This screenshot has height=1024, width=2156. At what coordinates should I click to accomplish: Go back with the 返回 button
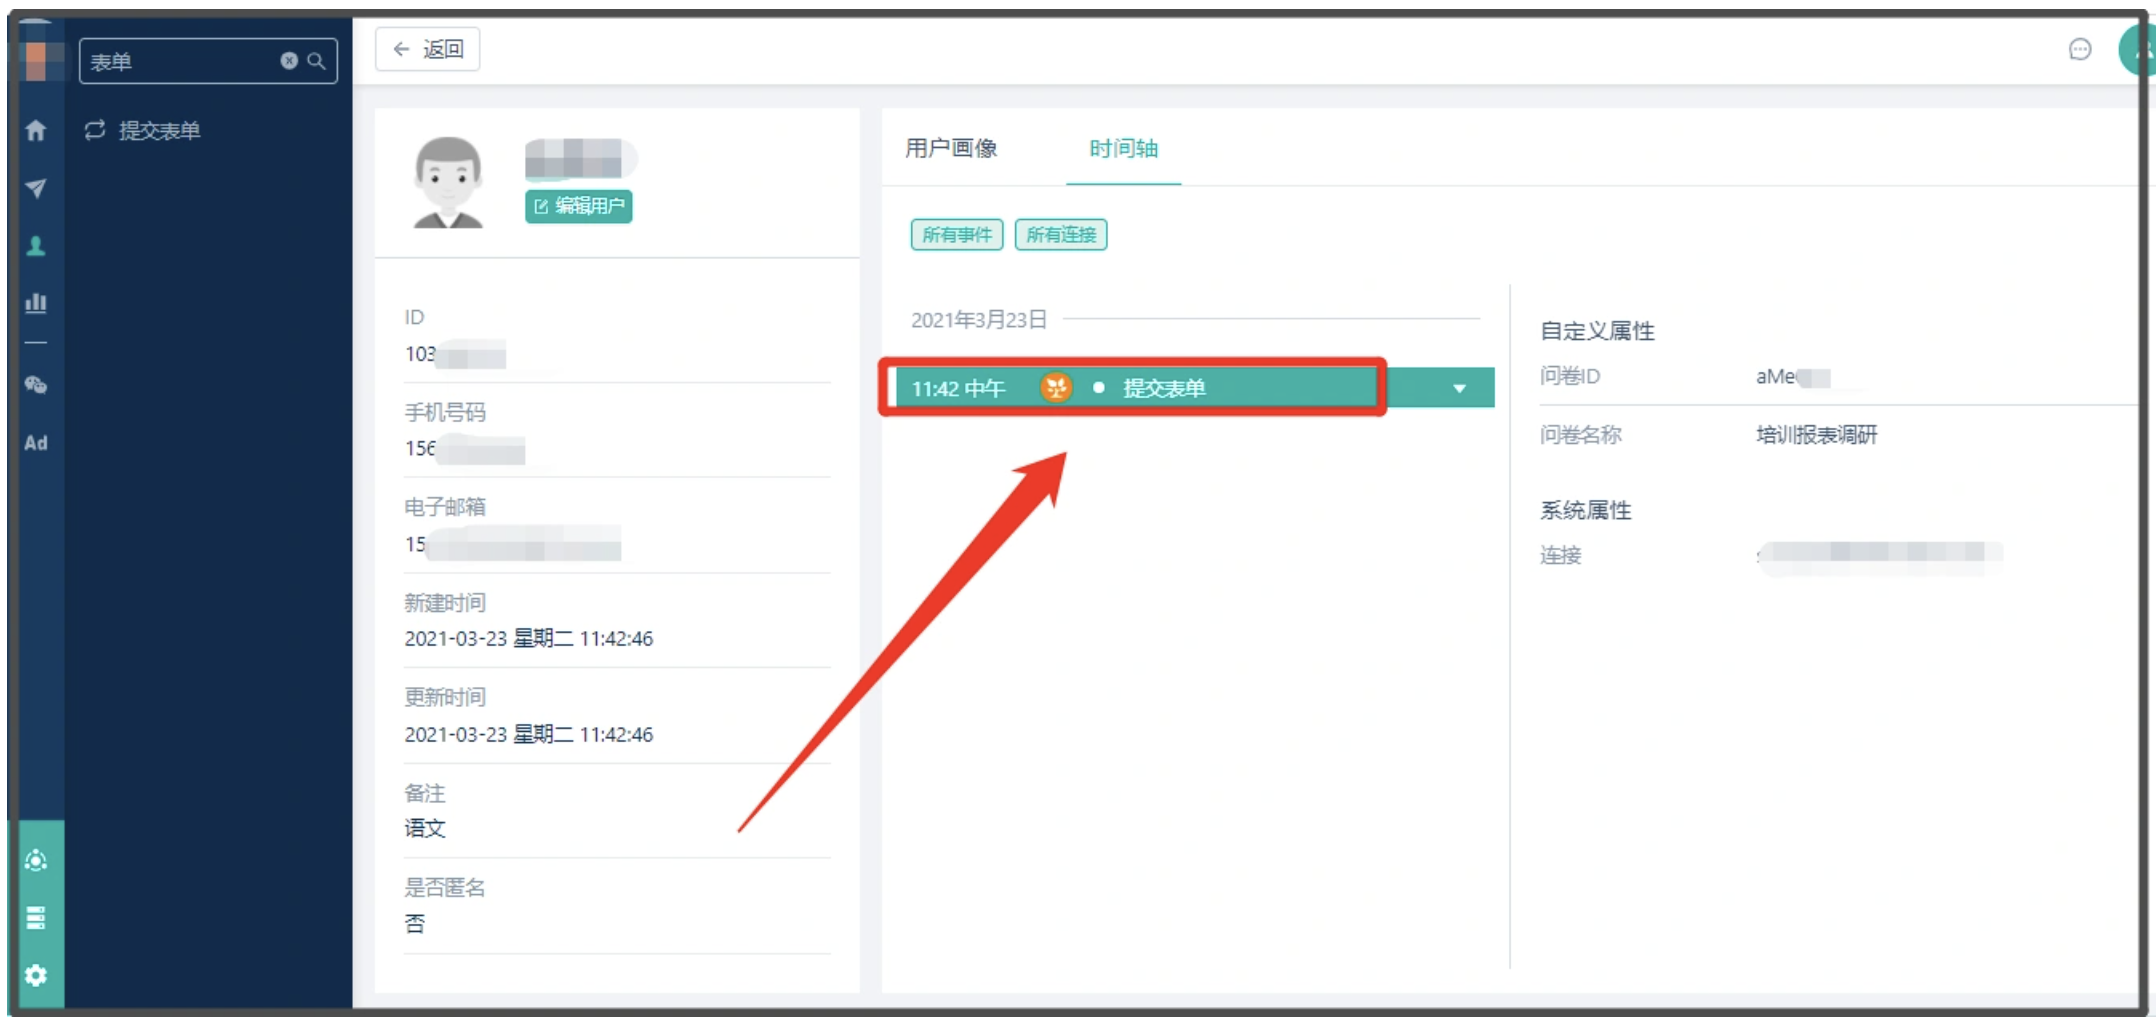point(428,49)
